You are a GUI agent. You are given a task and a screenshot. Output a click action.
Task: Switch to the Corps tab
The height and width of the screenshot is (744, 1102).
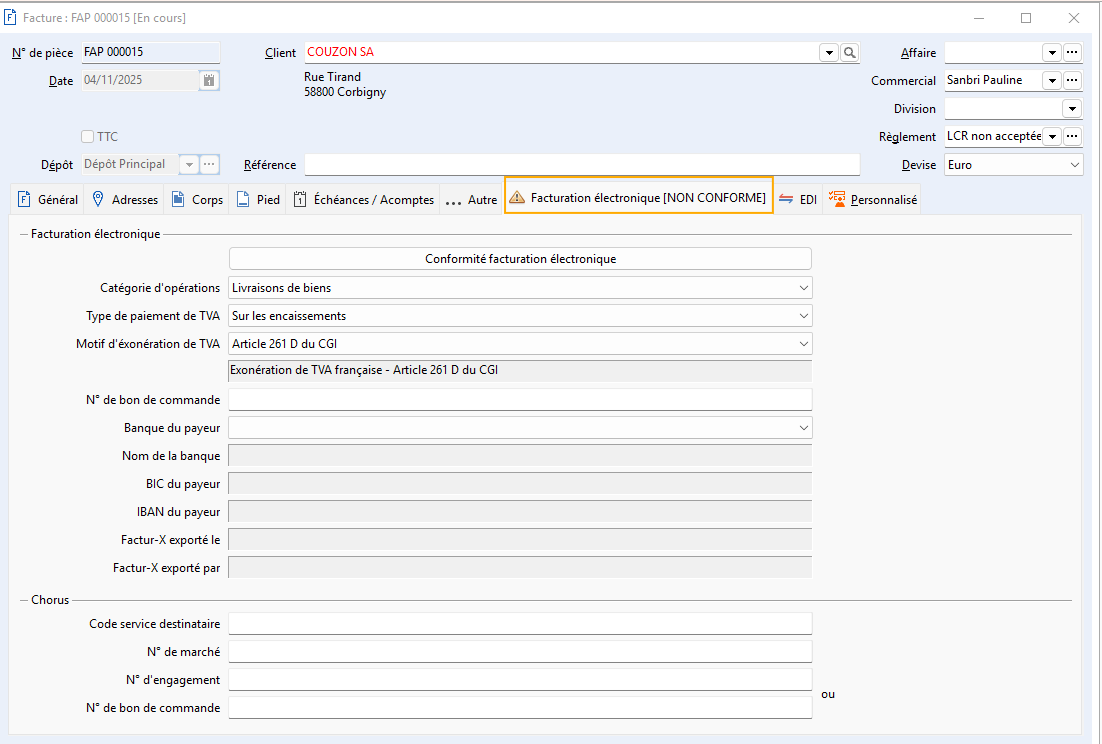pos(197,199)
